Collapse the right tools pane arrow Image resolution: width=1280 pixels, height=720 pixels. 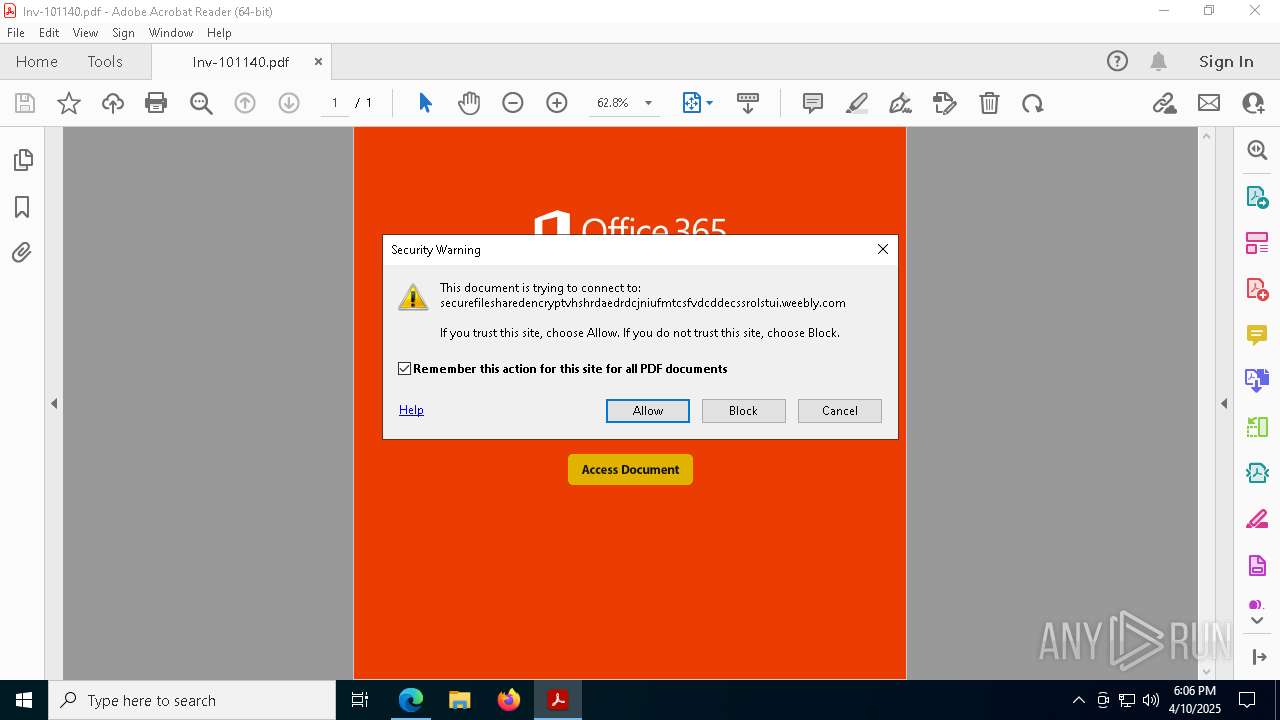1224,404
